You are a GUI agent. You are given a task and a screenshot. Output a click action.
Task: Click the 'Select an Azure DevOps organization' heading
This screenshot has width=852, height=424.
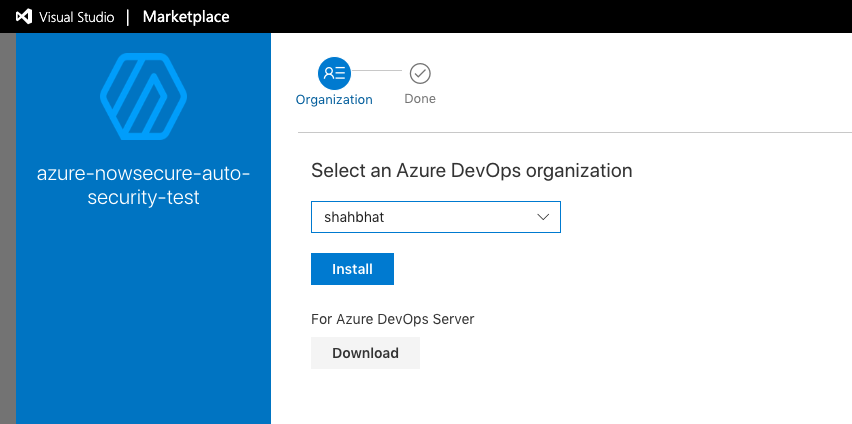[x=472, y=171]
